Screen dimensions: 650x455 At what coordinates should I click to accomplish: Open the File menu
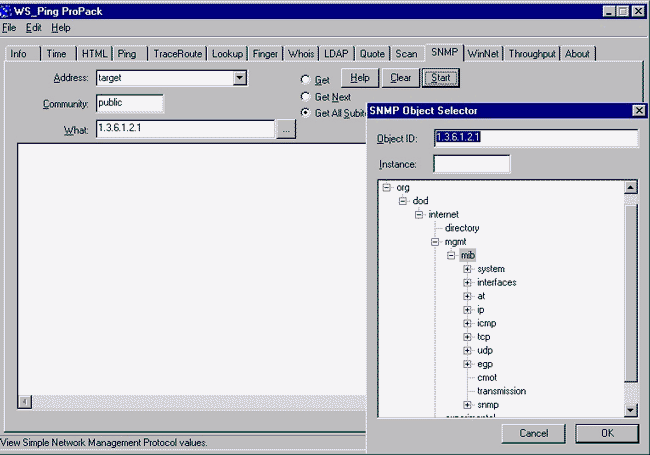coord(10,28)
